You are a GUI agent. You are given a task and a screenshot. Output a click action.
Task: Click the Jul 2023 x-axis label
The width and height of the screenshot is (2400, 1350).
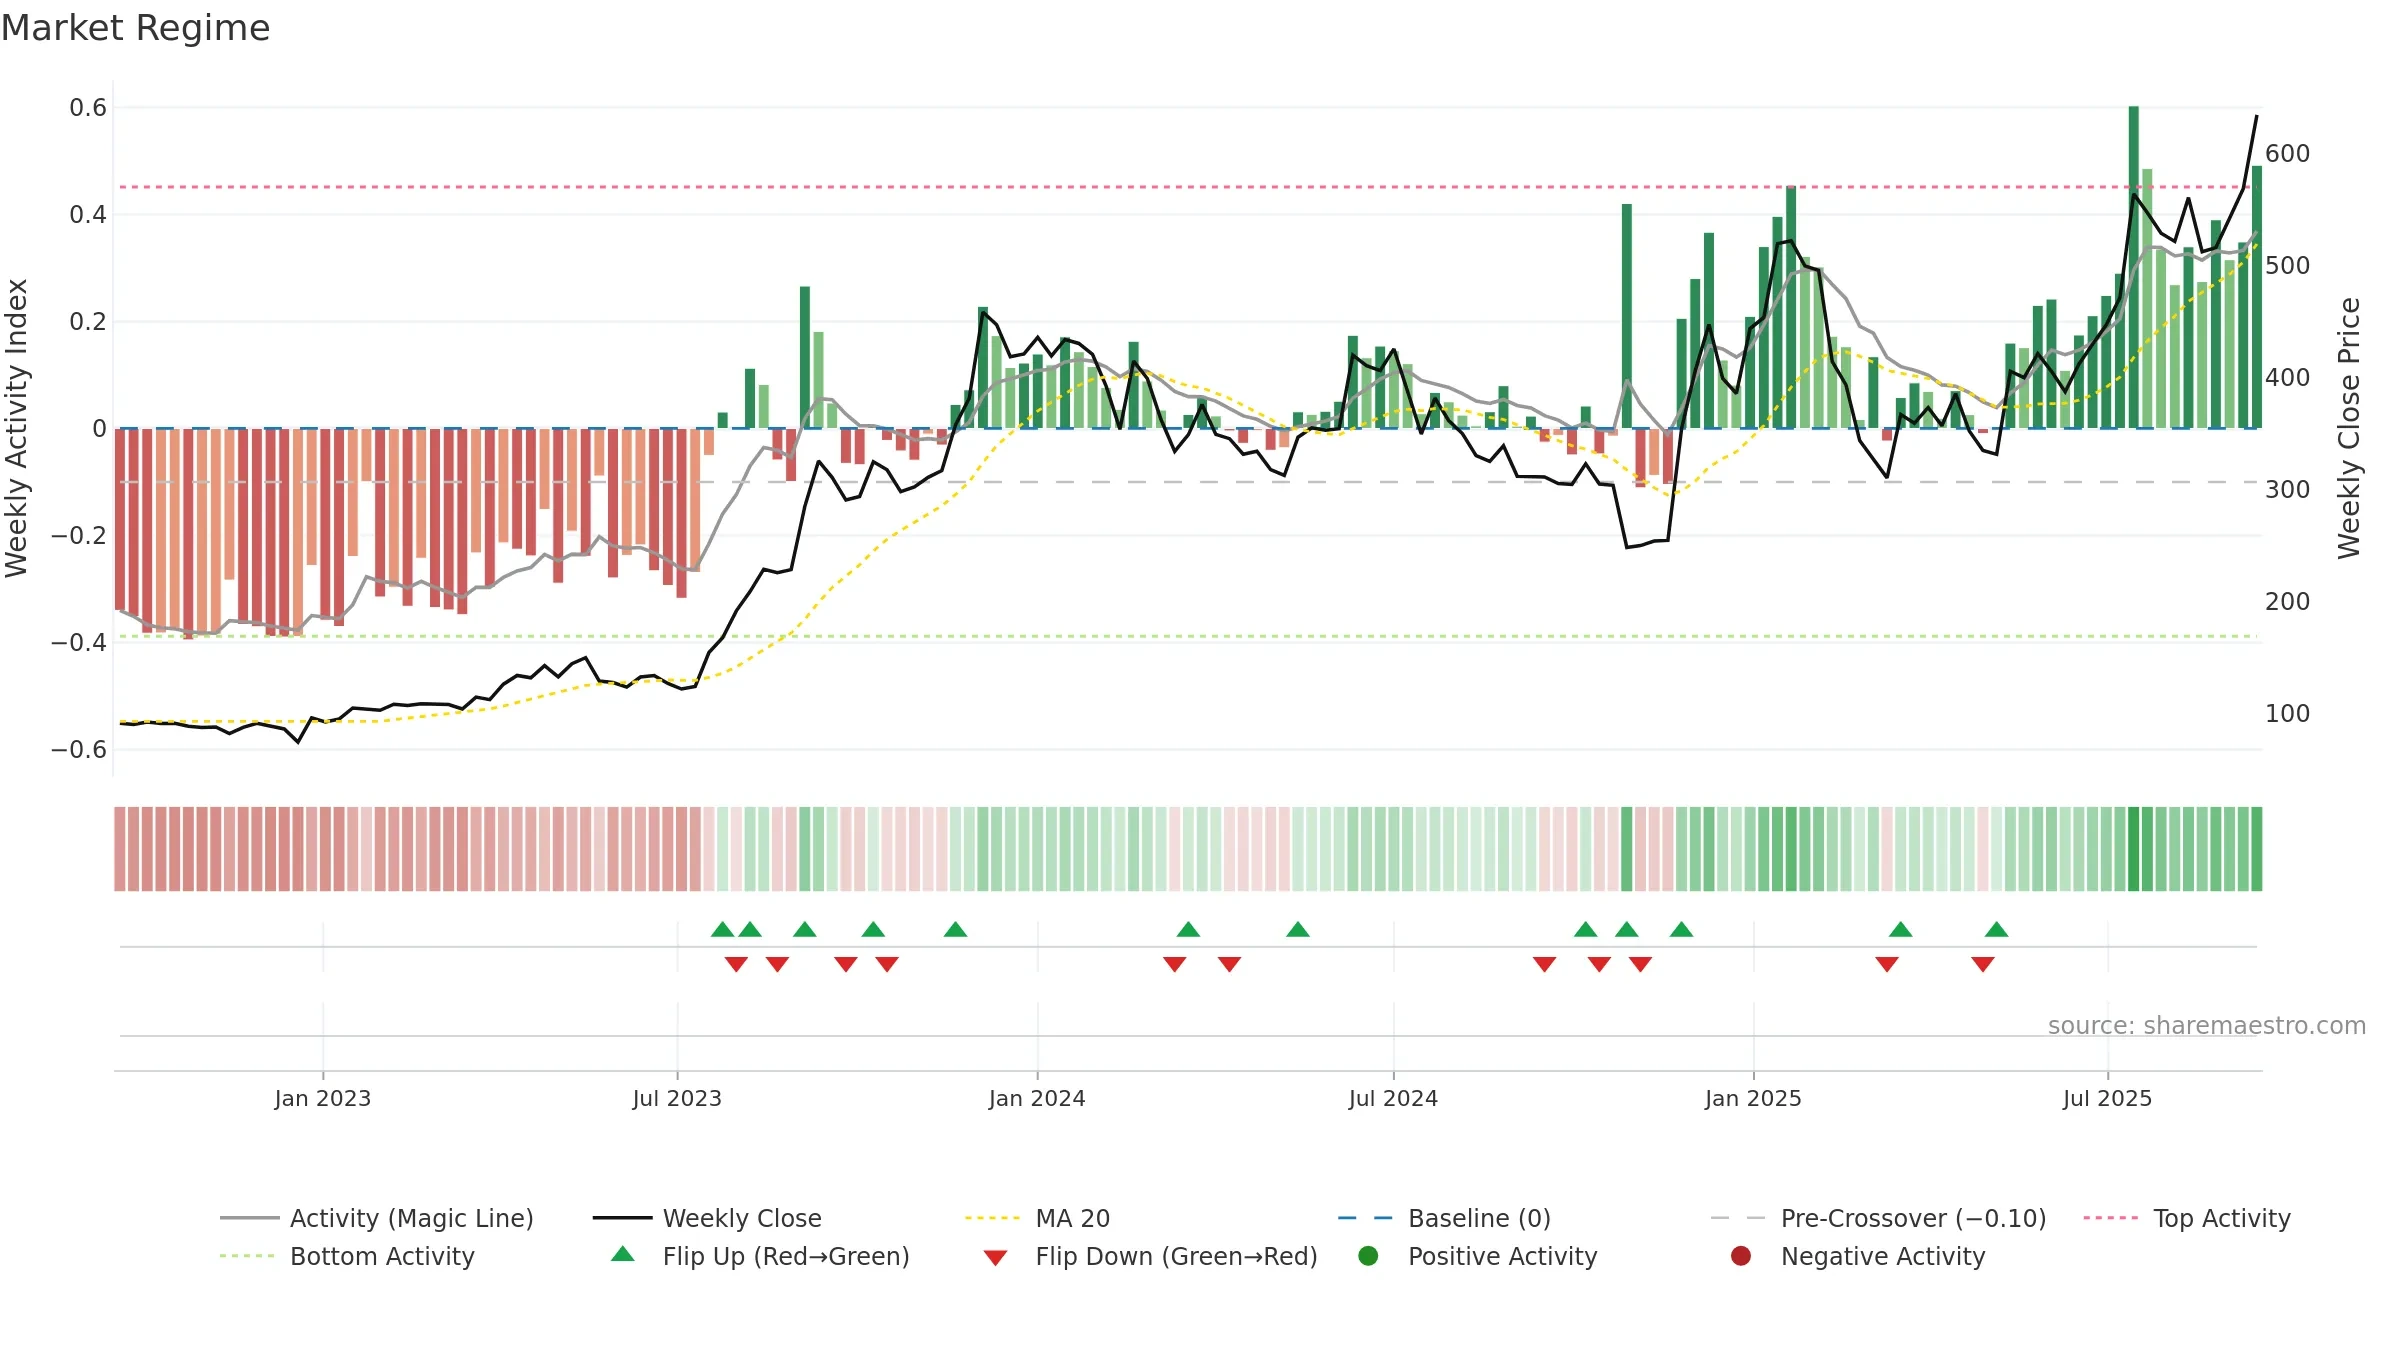click(x=677, y=1098)
